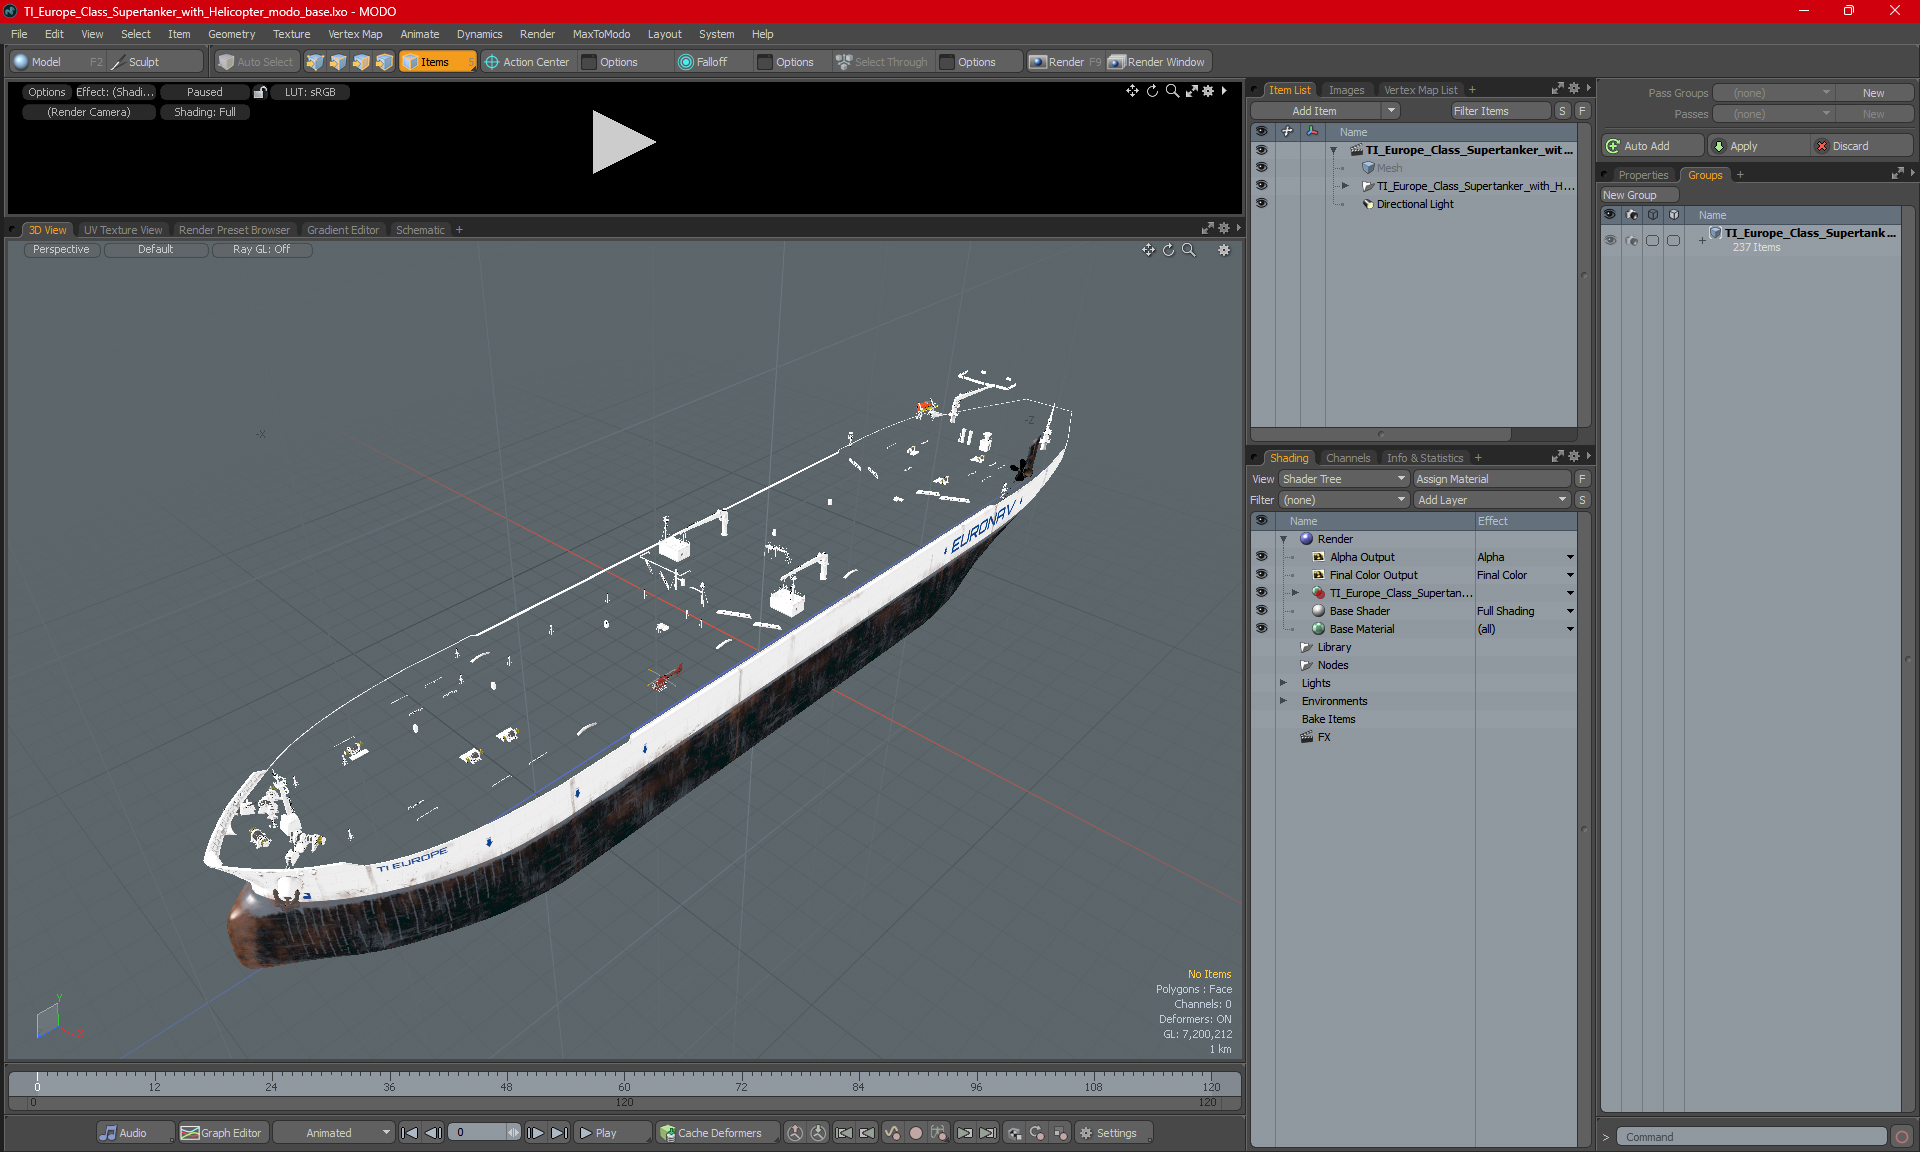Toggle visibility of Base Material
Screen dimensions: 1920x1152
click(x=1261, y=628)
